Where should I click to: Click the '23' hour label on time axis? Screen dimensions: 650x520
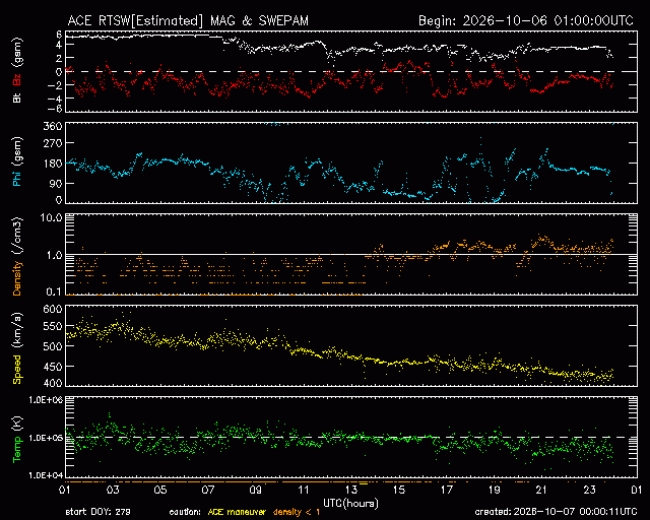click(589, 490)
